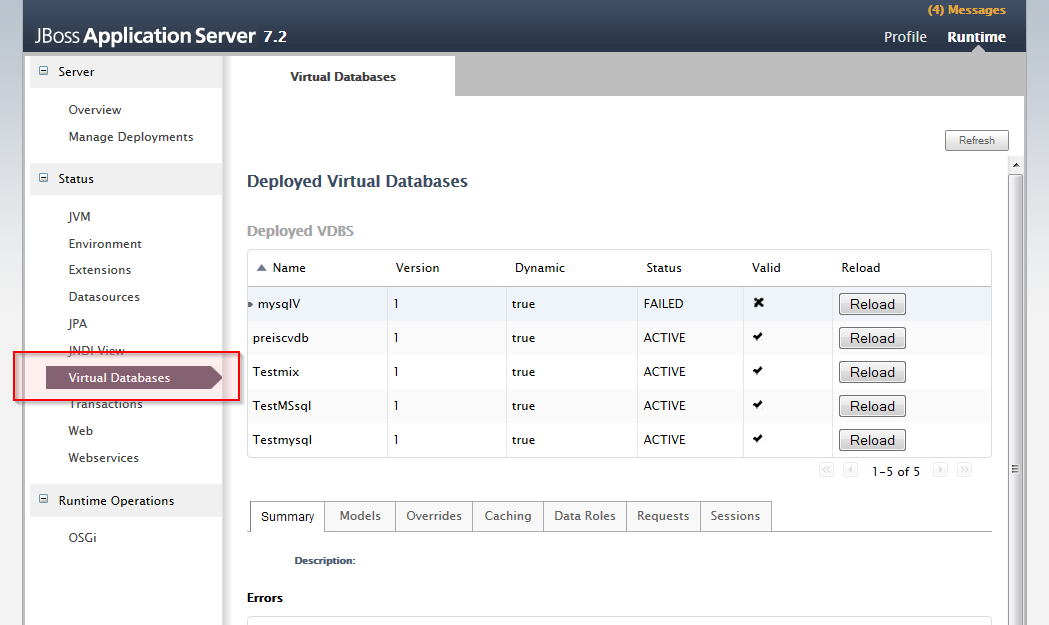Reload the preiscvdb virtual database
Screen dimensions: 1049x625
872,338
